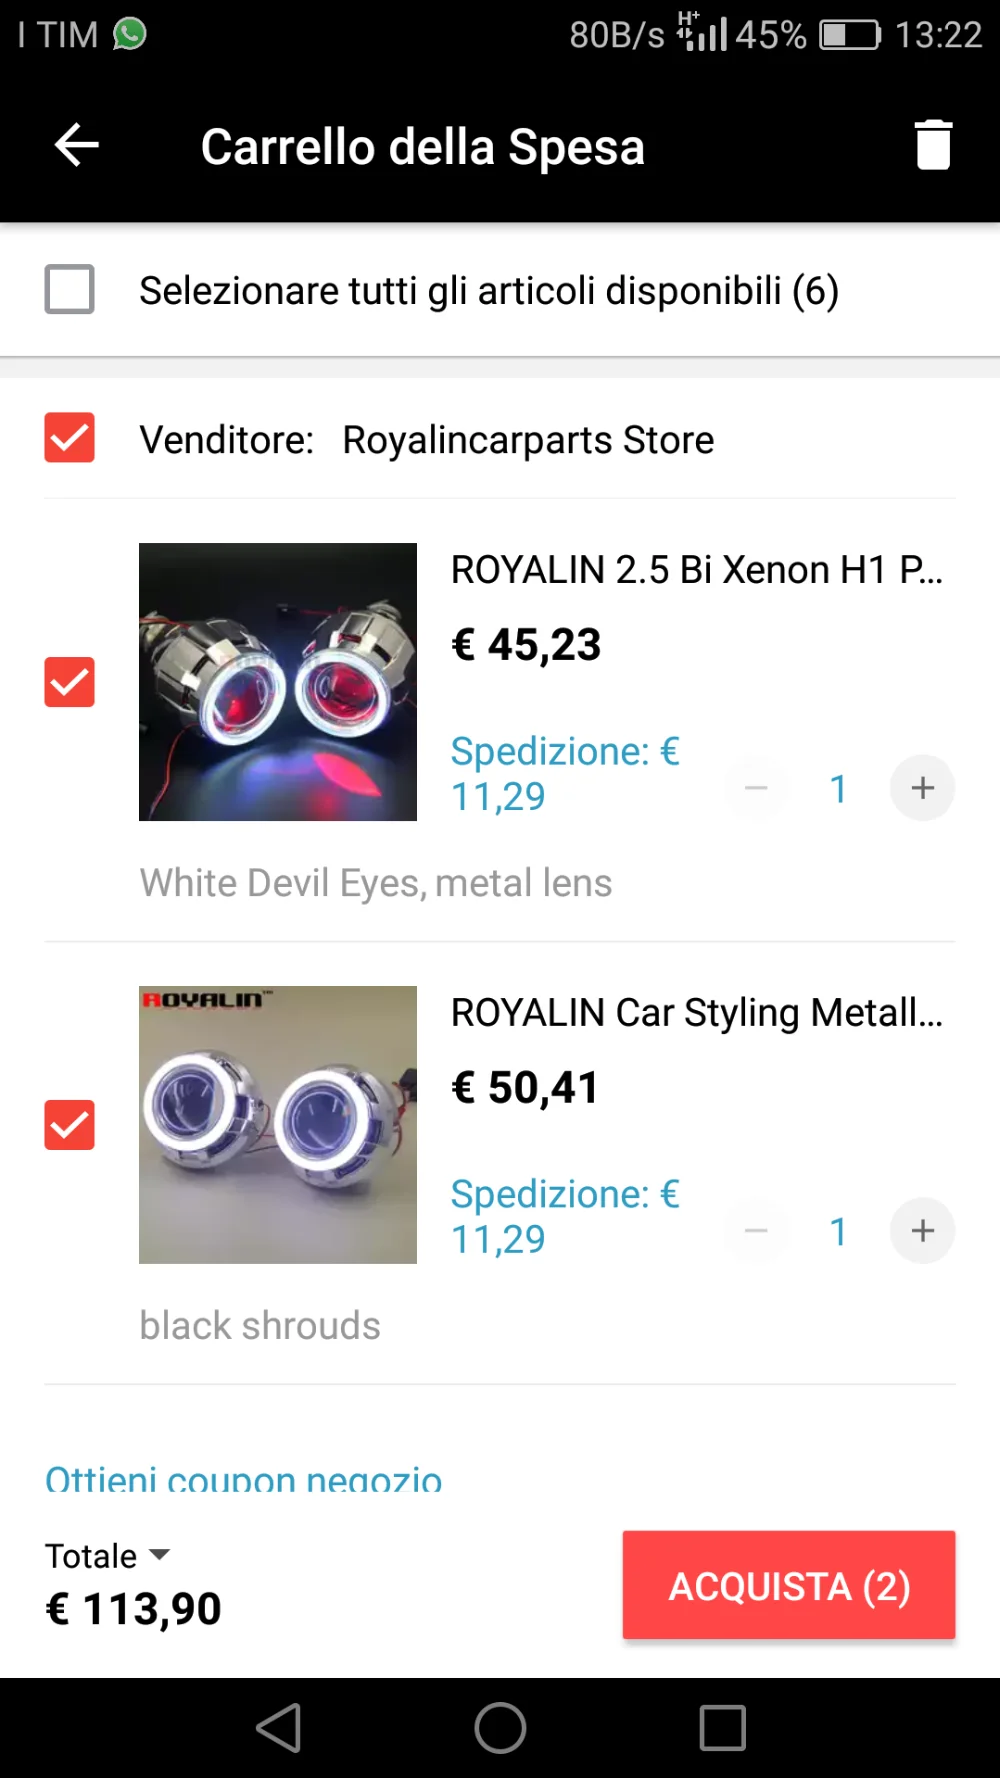The height and width of the screenshot is (1778, 1000).
Task: Tap the back arrow in header
Action: tap(76, 146)
